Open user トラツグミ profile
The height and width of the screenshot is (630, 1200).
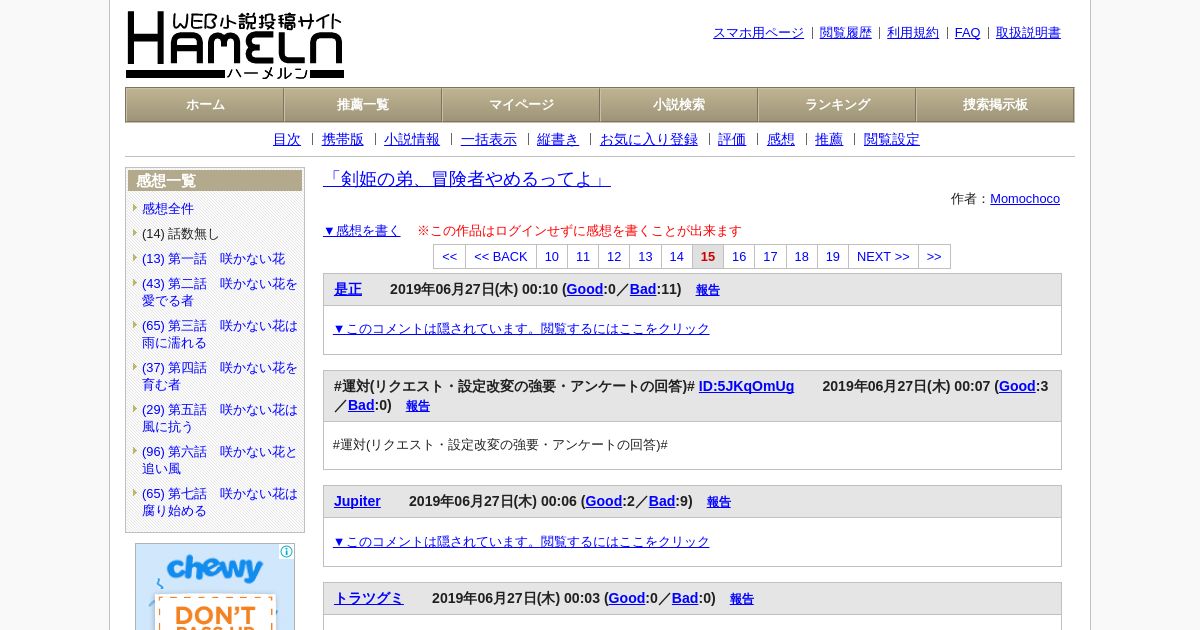tap(369, 598)
